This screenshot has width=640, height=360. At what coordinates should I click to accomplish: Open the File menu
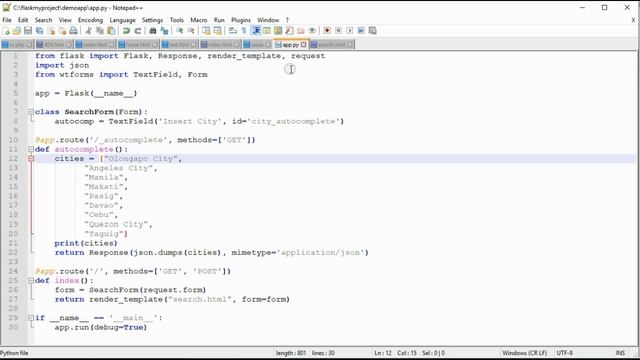(7, 20)
